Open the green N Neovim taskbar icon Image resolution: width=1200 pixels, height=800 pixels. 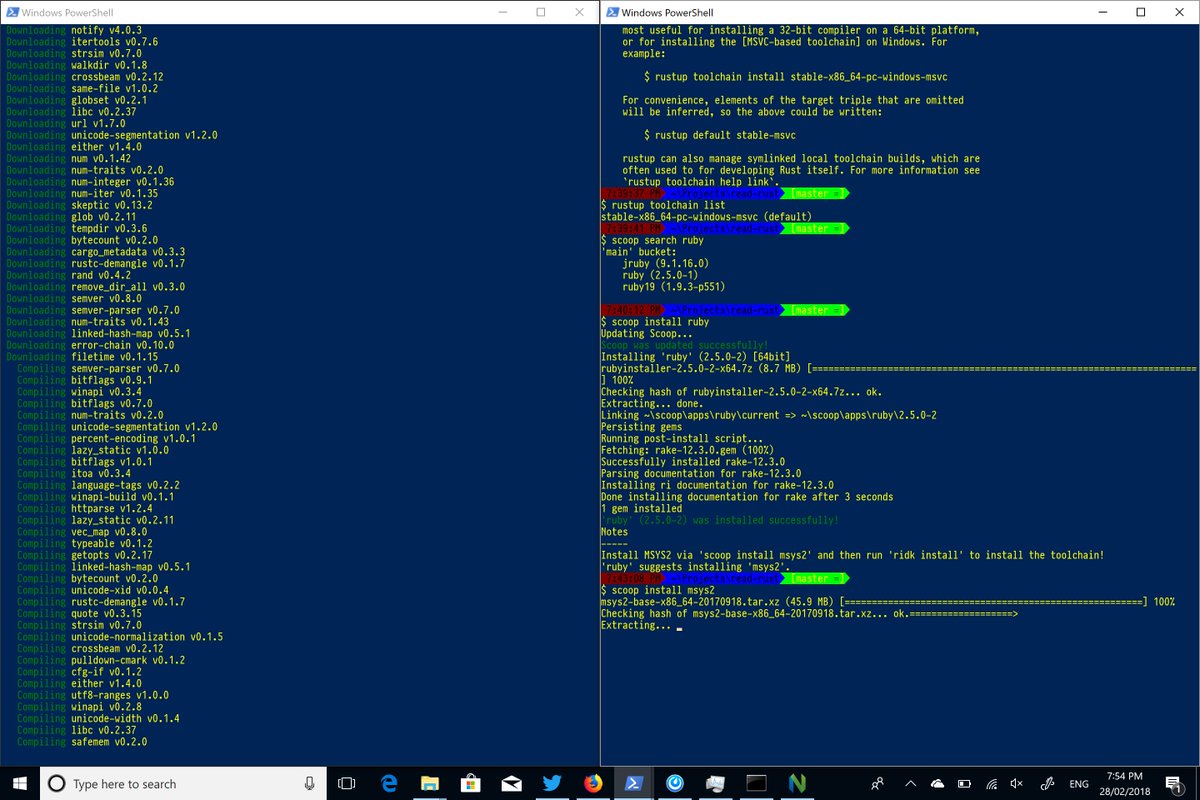tap(798, 784)
